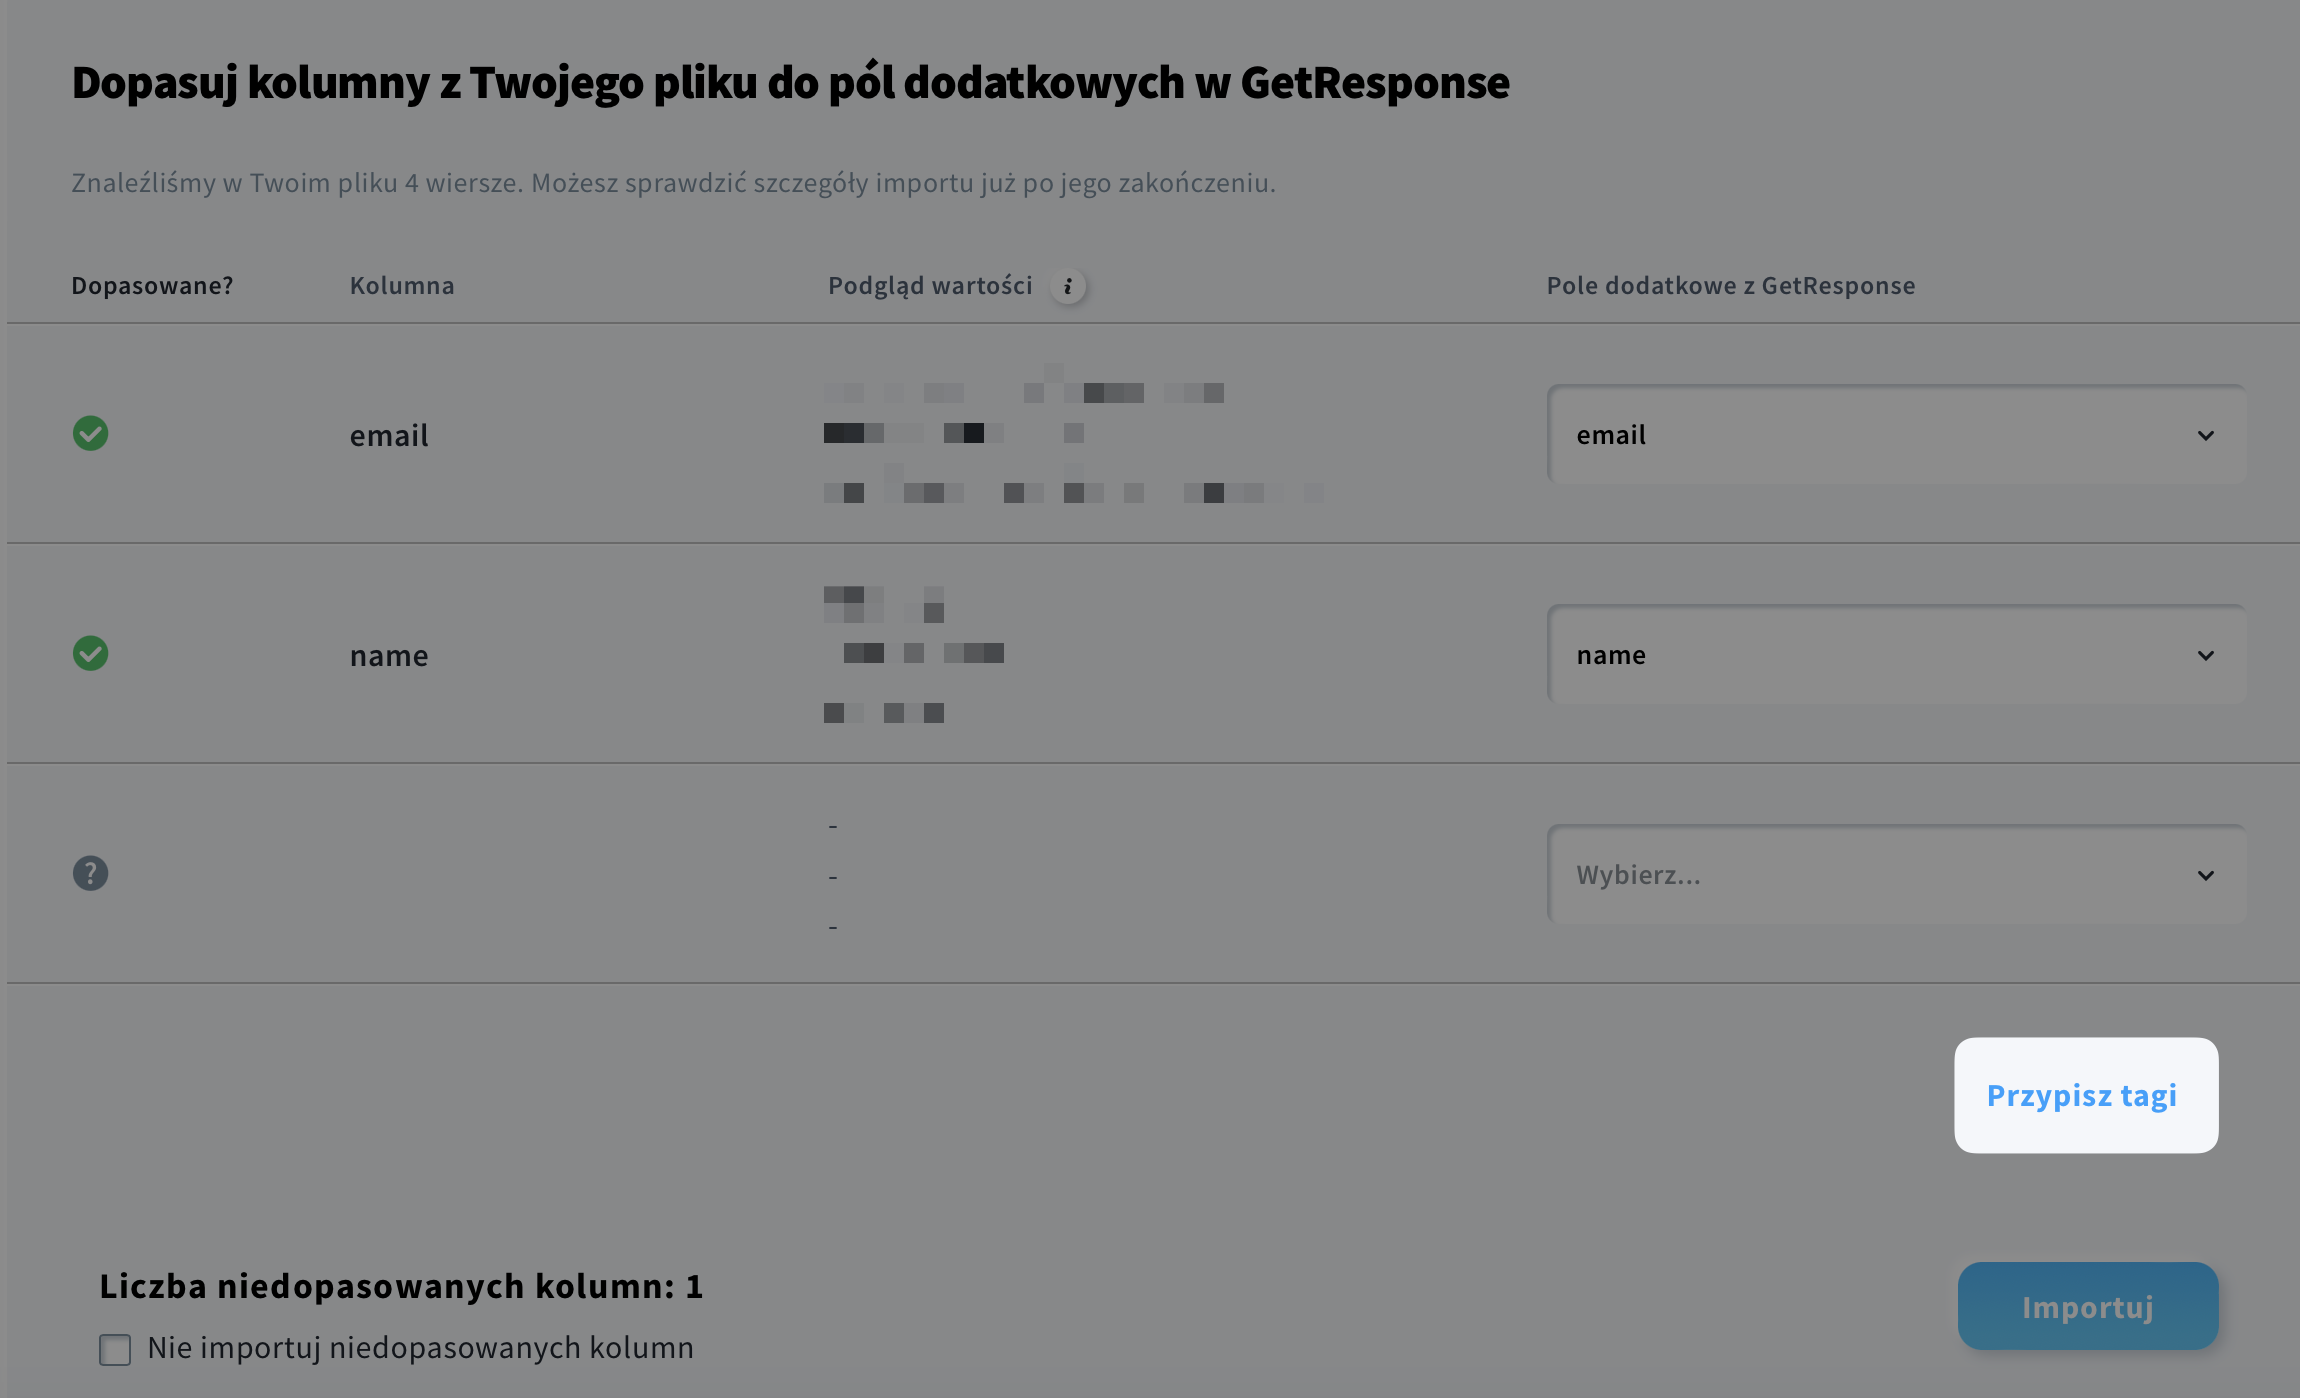The width and height of the screenshot is (2300, 1398).
Task: Click the Podgląd wartości header label
Action: click(930, 286)
